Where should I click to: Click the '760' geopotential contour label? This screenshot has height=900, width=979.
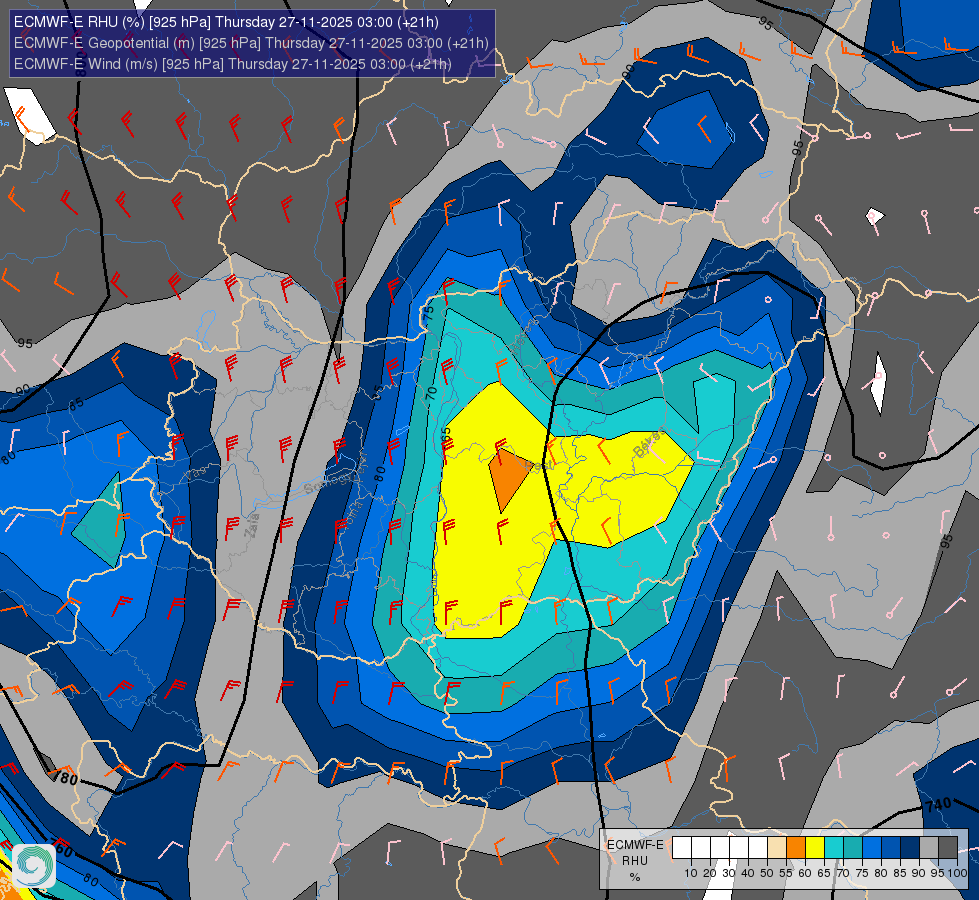(x=61, y=850)
